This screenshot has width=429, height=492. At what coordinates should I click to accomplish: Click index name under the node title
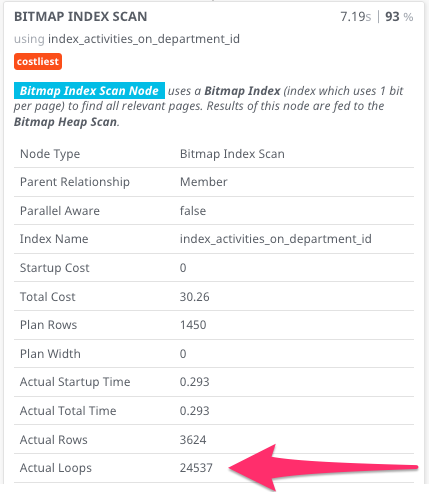coord(144,39)
